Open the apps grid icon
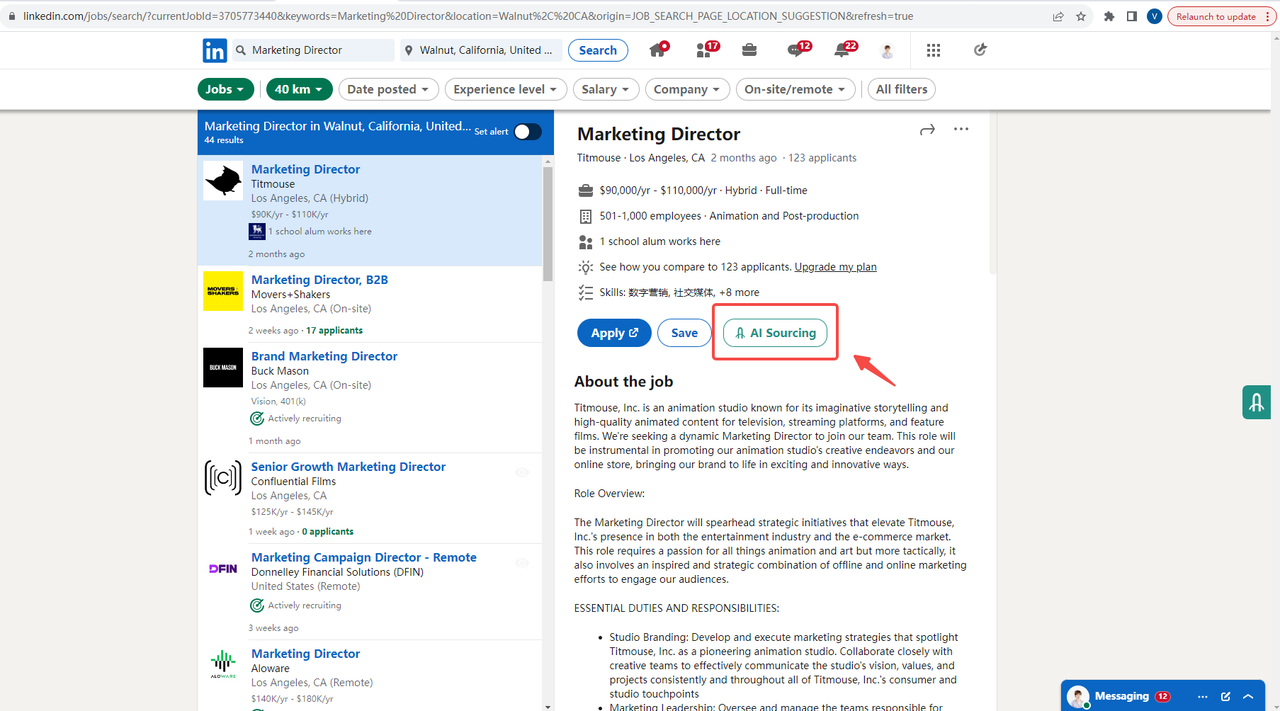Image resolution: width=1280 pixels, height=711 pixels. click(x=934, y=50)
